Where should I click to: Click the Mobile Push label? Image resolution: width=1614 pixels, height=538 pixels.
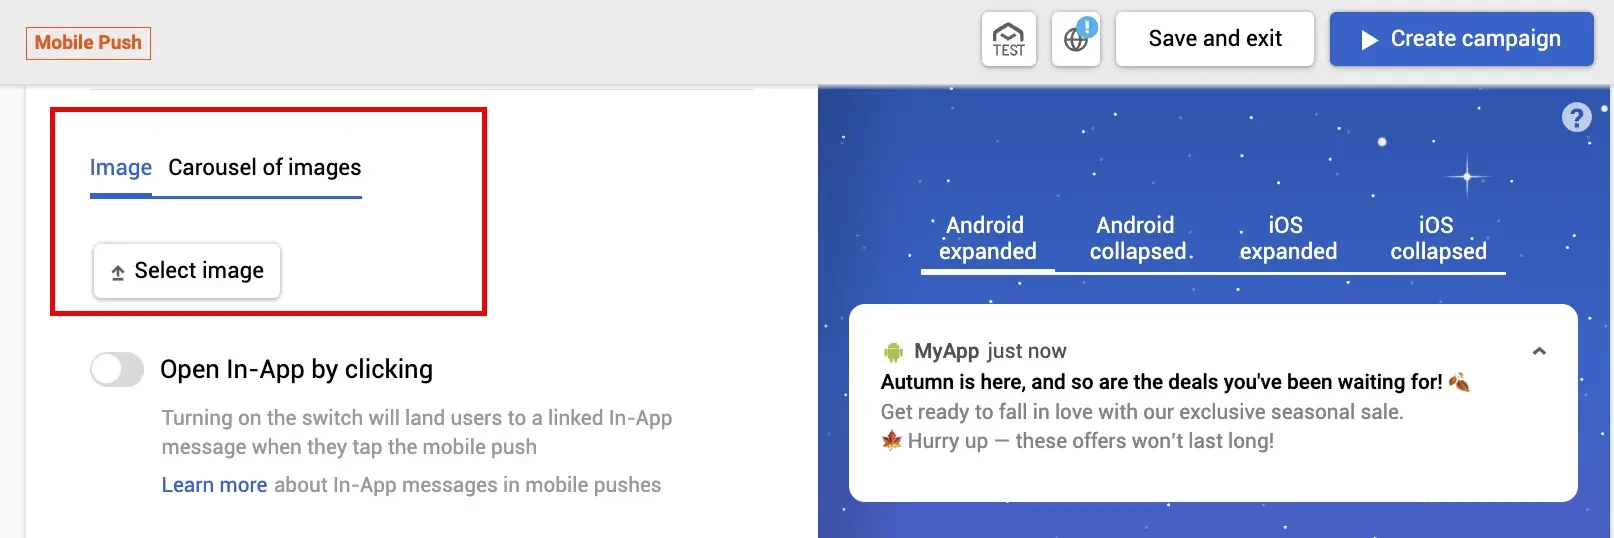[x=88, y=43]
